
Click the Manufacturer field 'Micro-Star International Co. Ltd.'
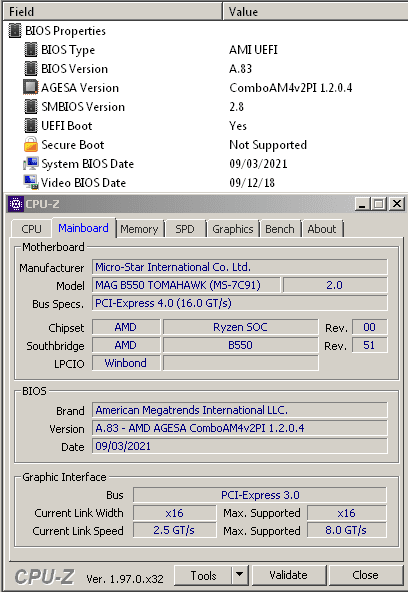click(240, 267)
